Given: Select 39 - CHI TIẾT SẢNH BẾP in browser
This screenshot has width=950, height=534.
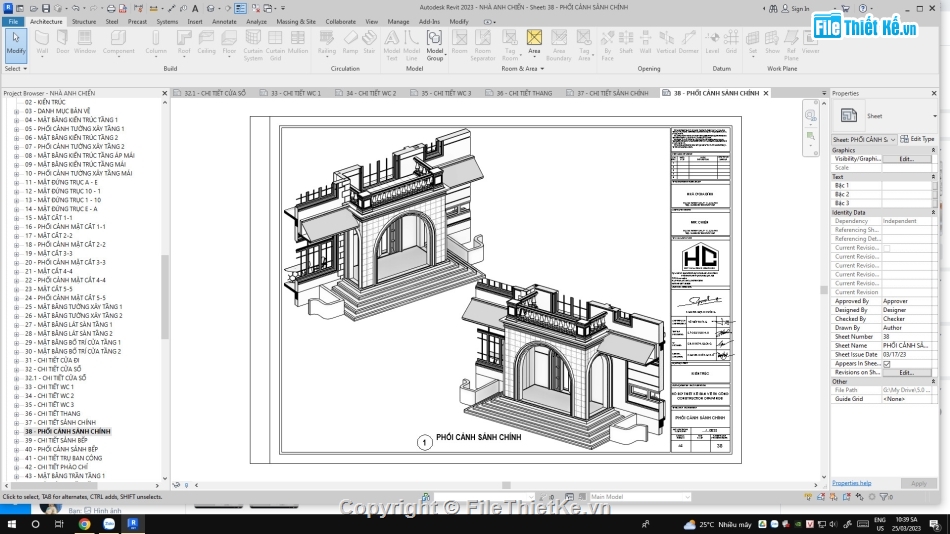Looking at the screenshot, I should click(x=56, y=441).
